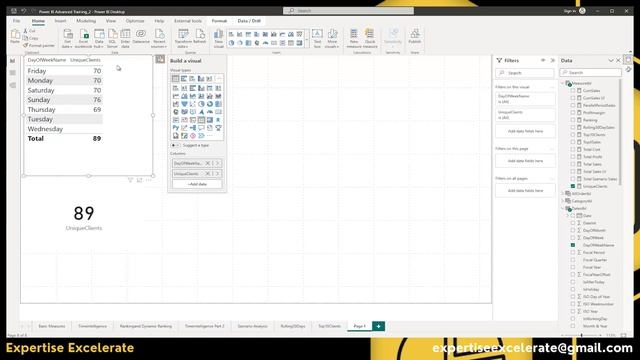Image resolution: width=640 pixels, height=360 pixels.
Task: Open the Modeling ribbon tab
Action: 86,21
